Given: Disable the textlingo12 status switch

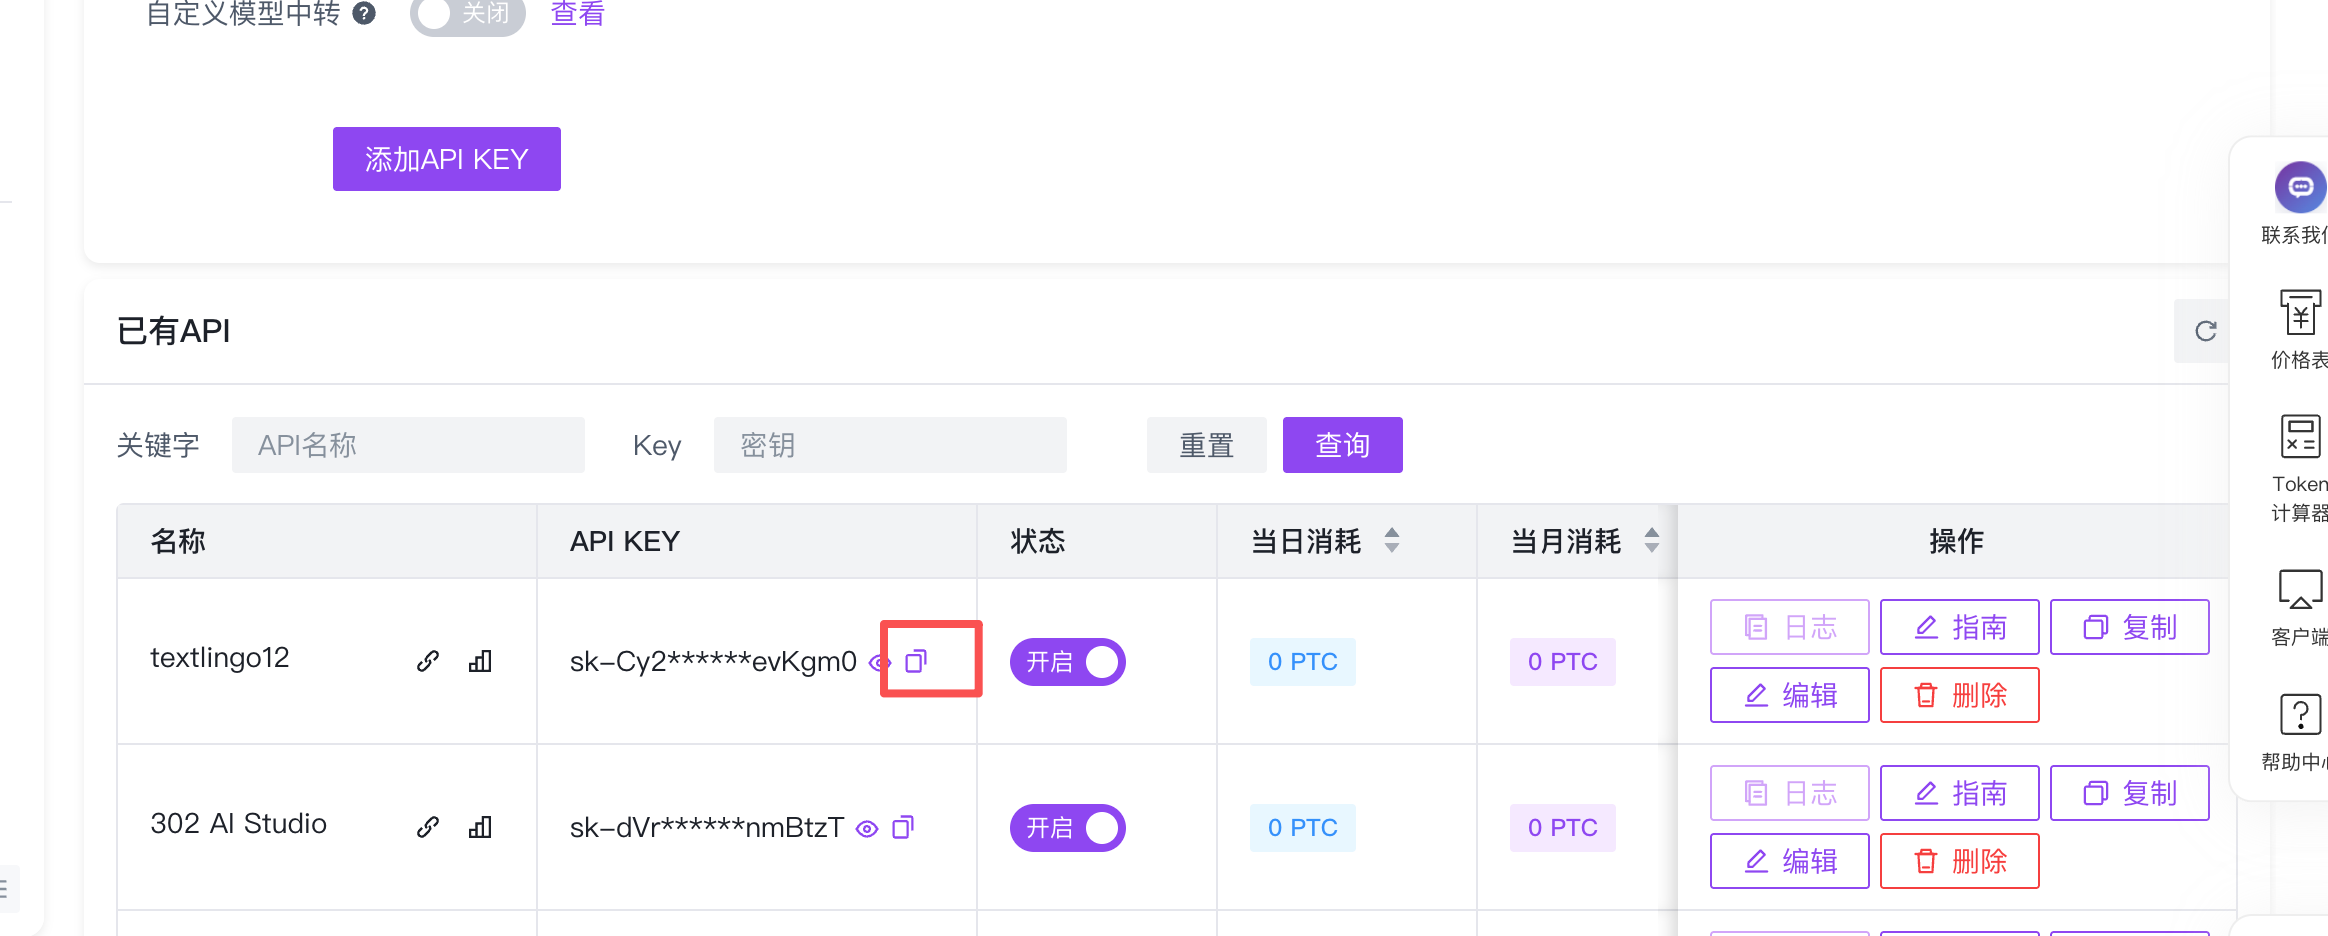Looking at the screenshot, I should pos(1067,662).
